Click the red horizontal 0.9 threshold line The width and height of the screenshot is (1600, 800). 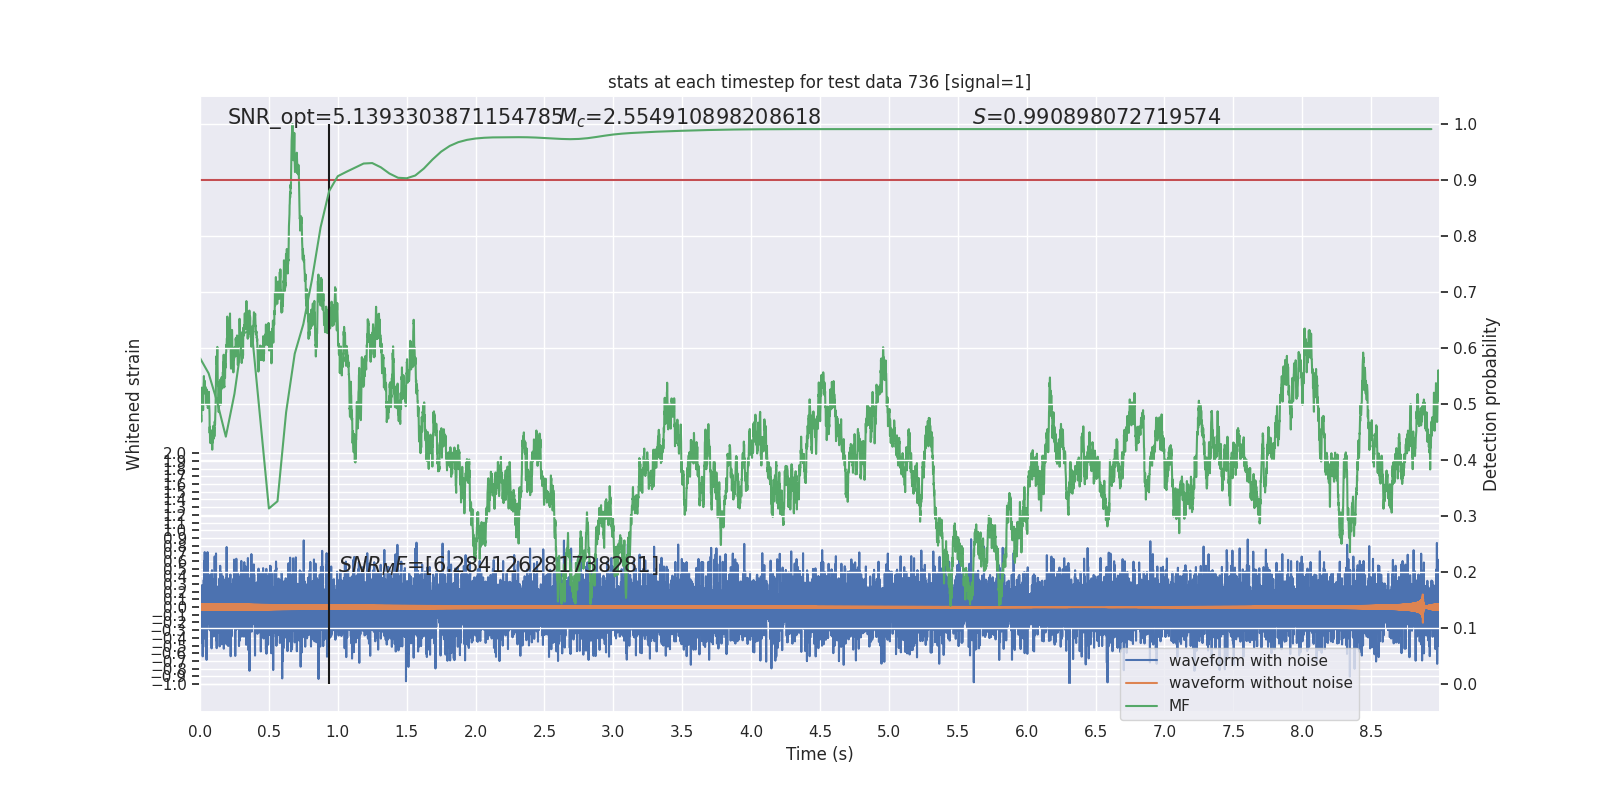(x=819, y=180)
